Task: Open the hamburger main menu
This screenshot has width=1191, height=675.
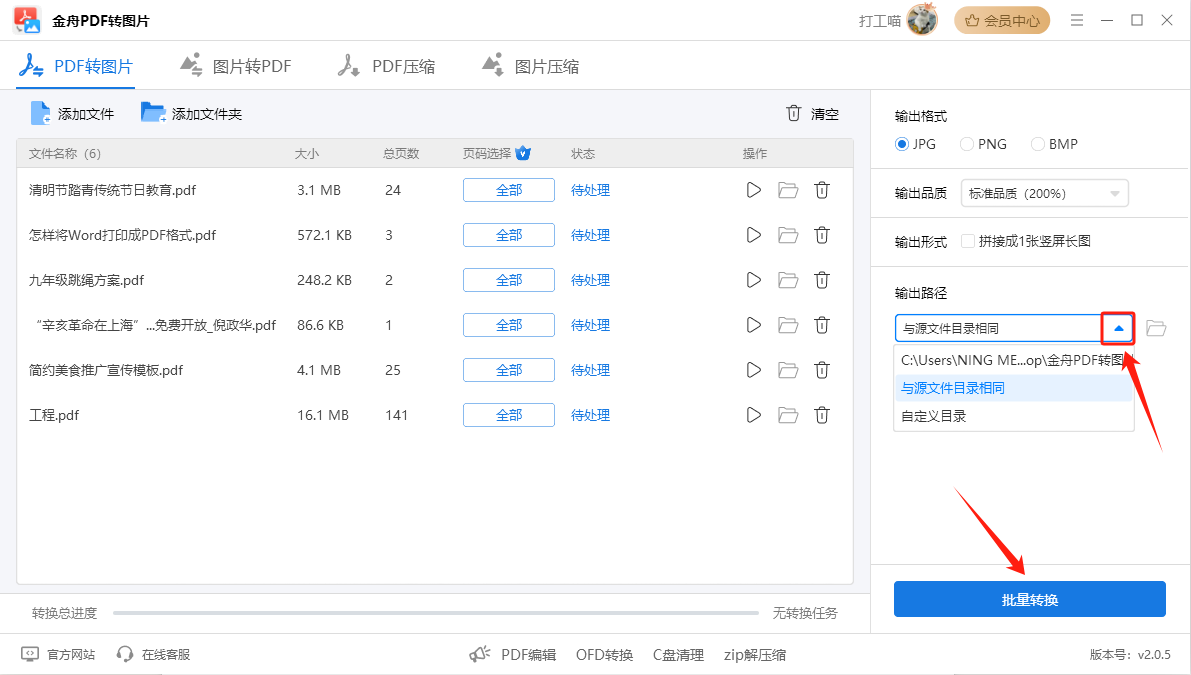Action: tap(1076, 21)
